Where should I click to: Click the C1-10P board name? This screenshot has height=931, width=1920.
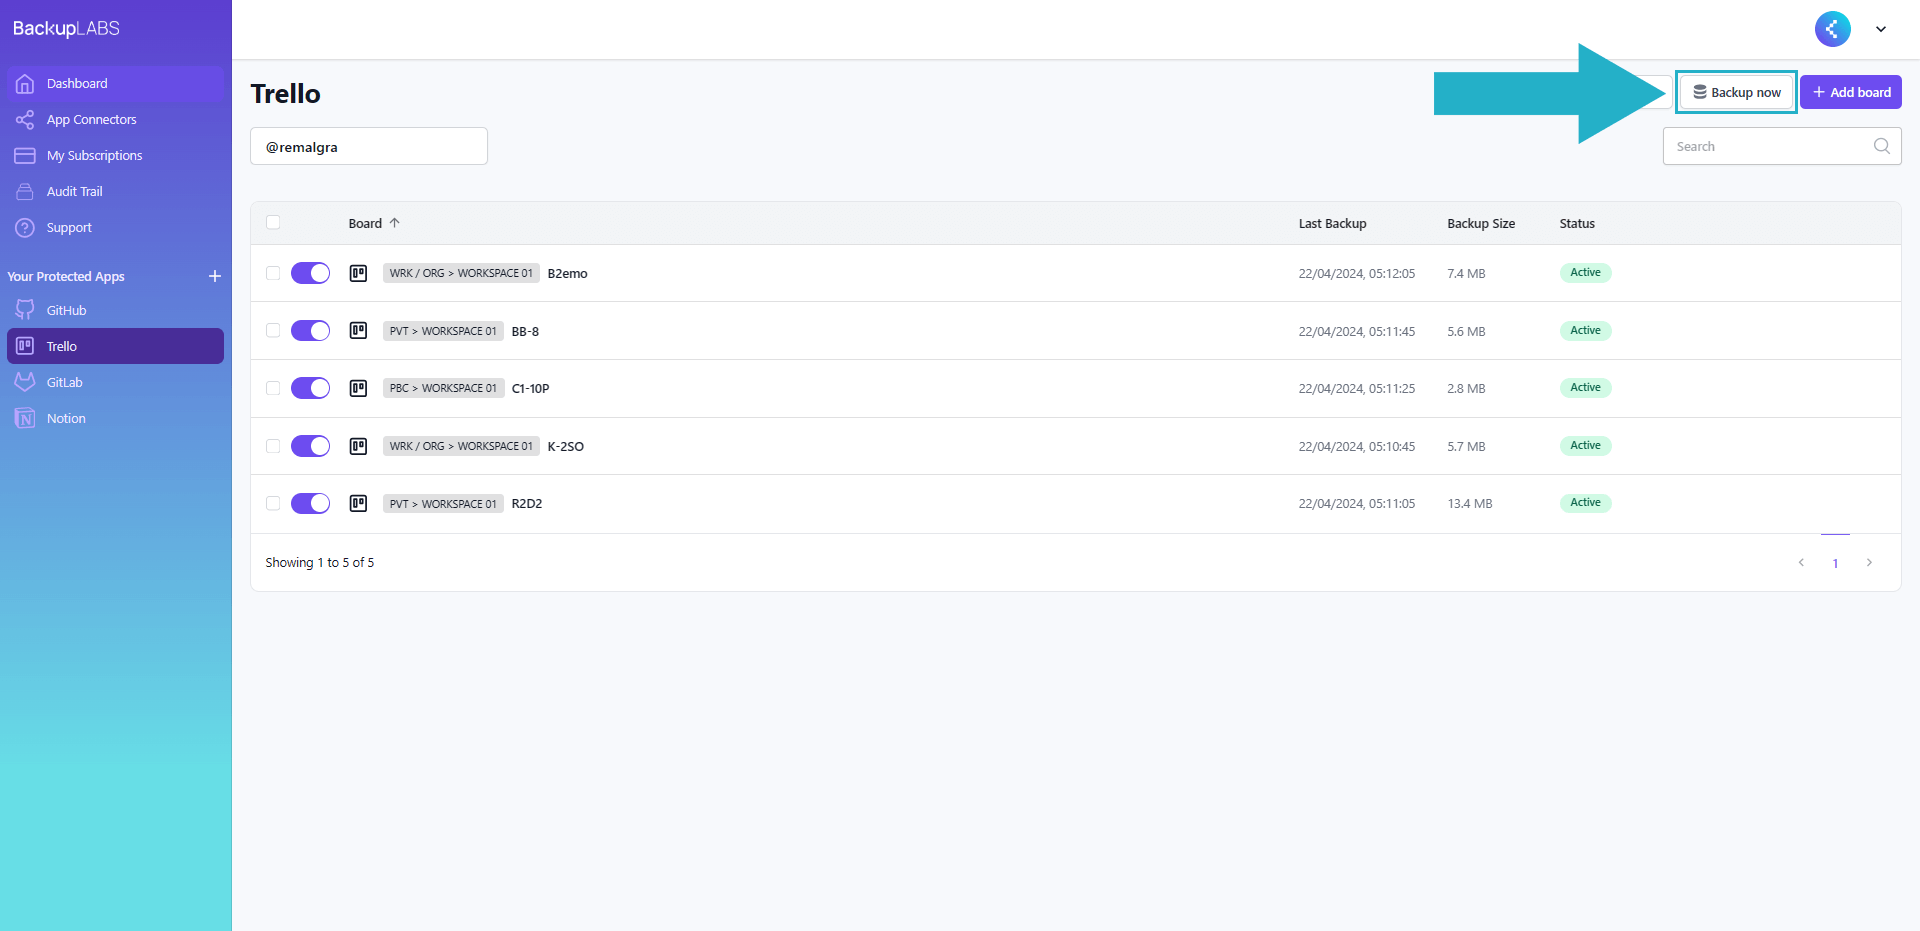530,389
